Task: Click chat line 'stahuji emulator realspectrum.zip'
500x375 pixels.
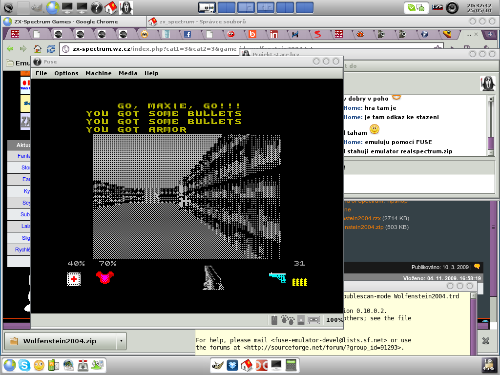Action: 399,151
